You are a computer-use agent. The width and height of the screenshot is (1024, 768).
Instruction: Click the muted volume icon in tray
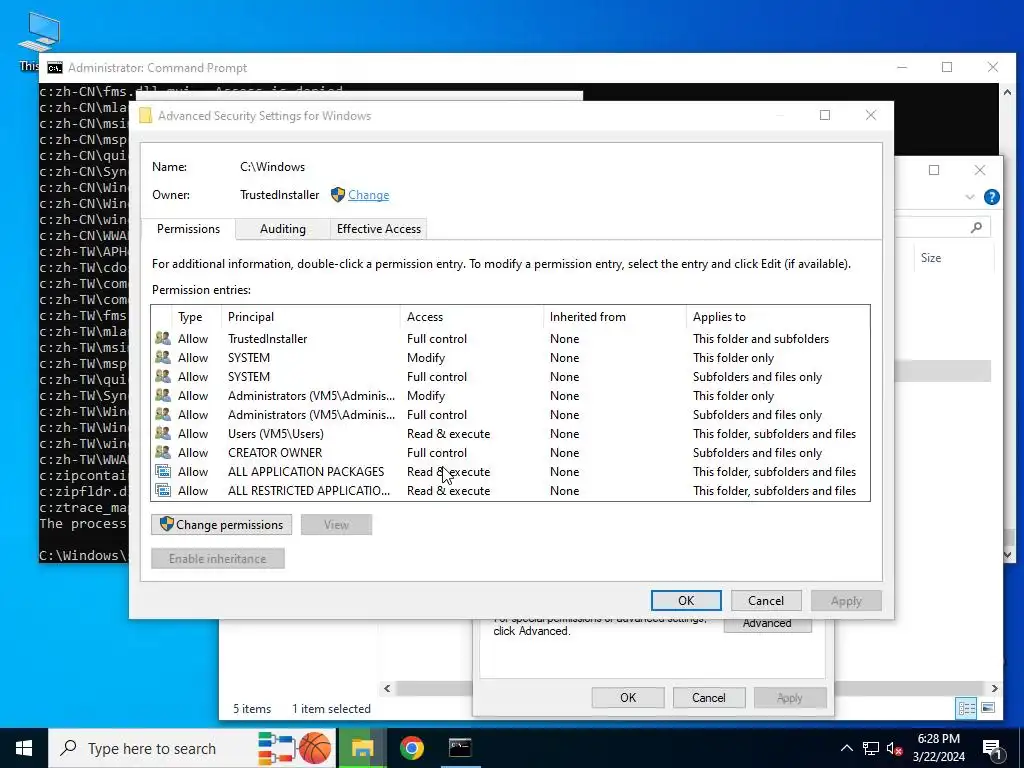[895, 748]
